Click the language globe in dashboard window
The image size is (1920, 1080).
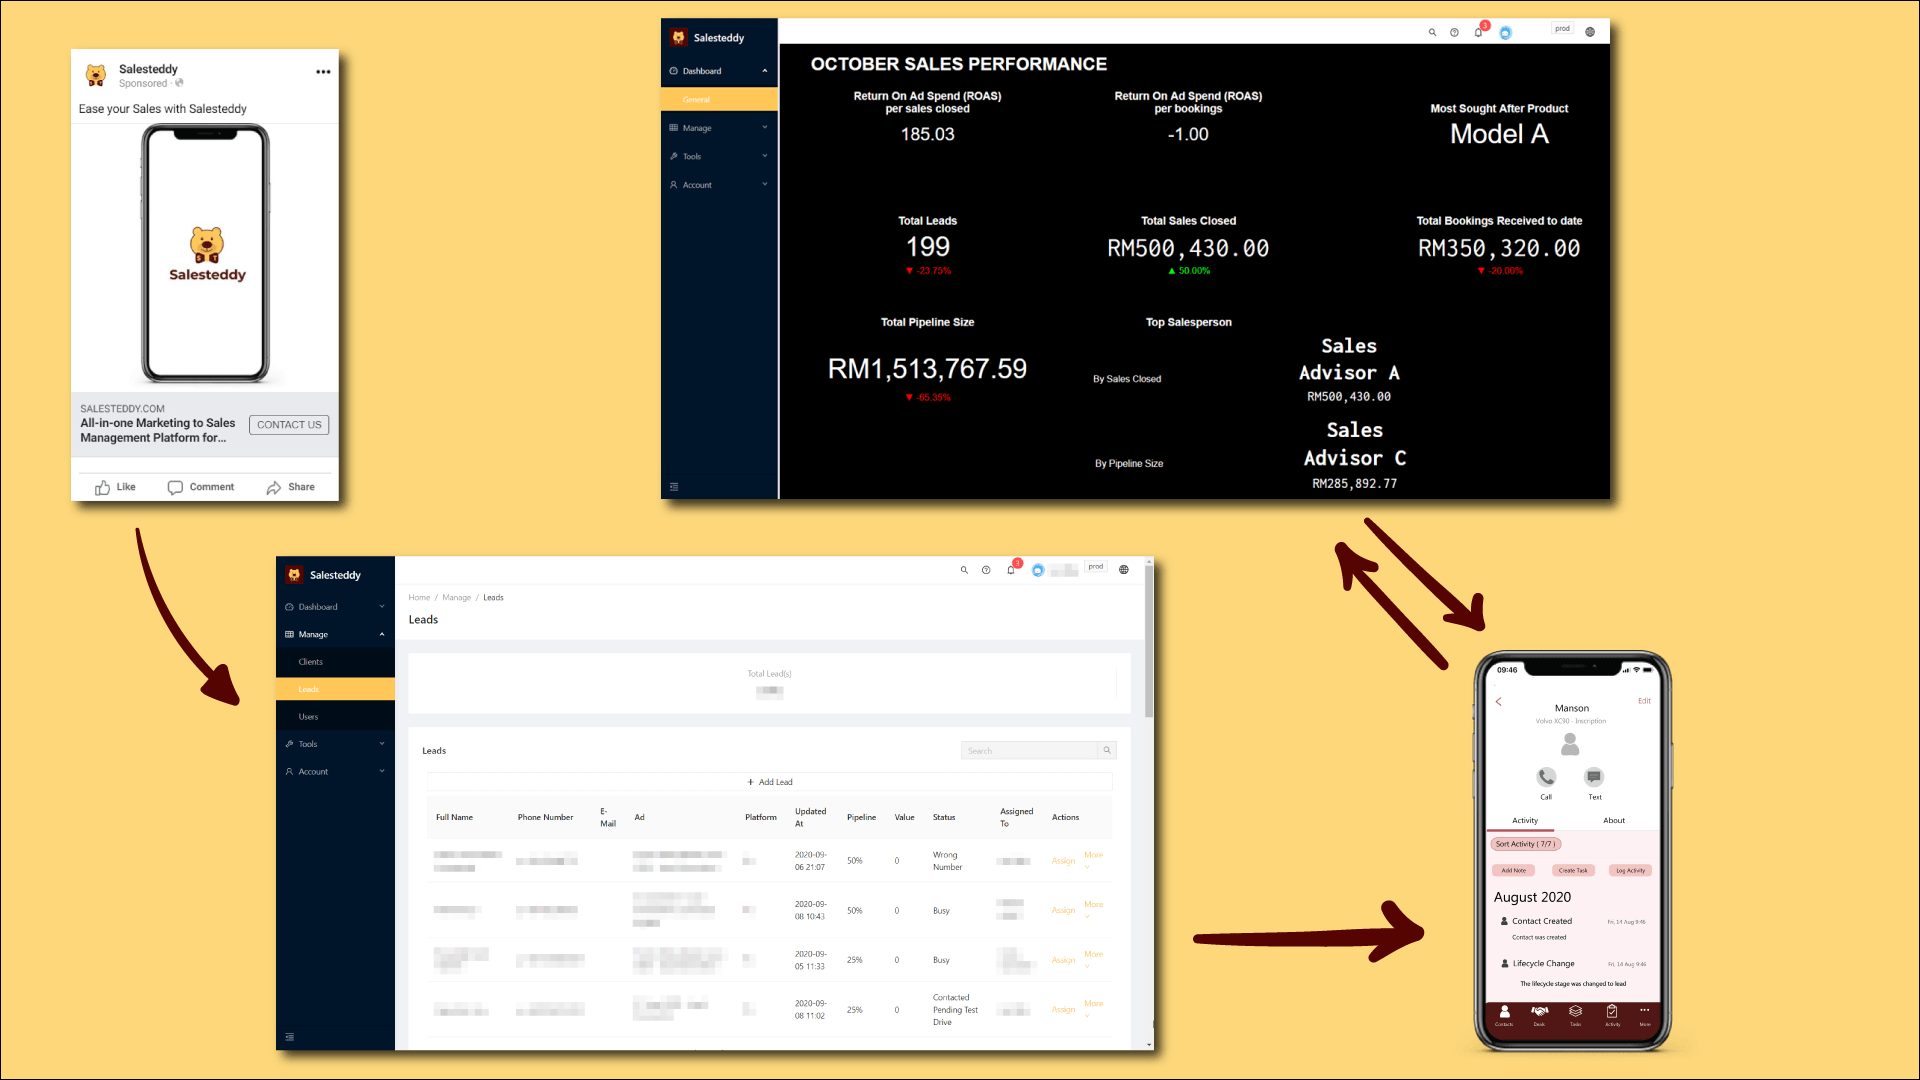tap(1590, 32)
